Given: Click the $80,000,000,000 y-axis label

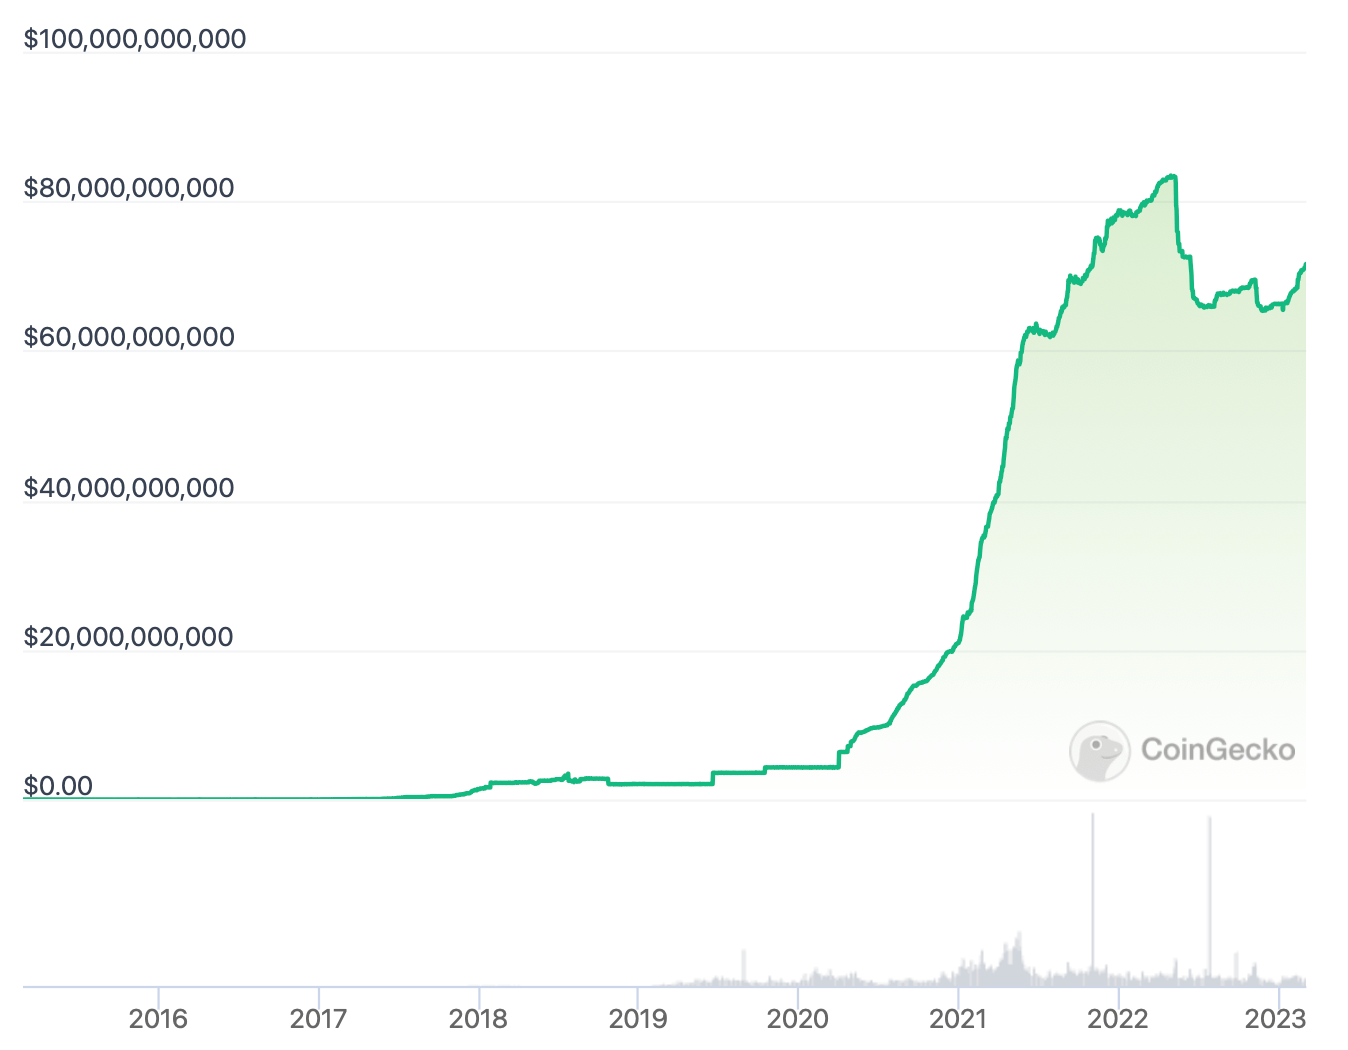Looking at the screenshot, I should tap(129, 188).
